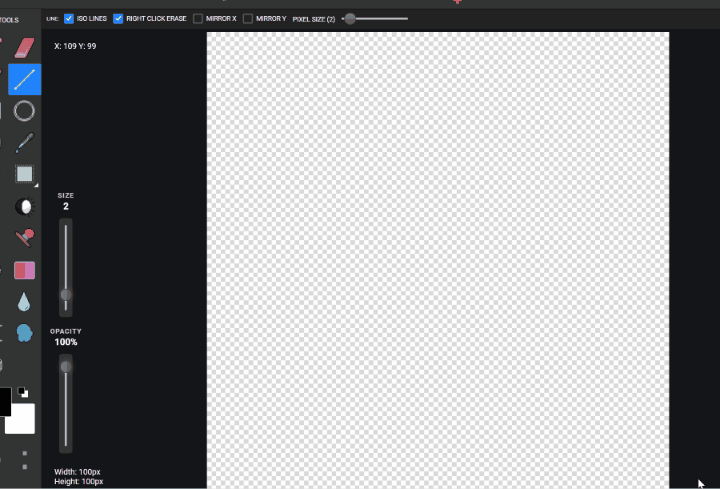Open the black primary color swatch

[5, 402]
